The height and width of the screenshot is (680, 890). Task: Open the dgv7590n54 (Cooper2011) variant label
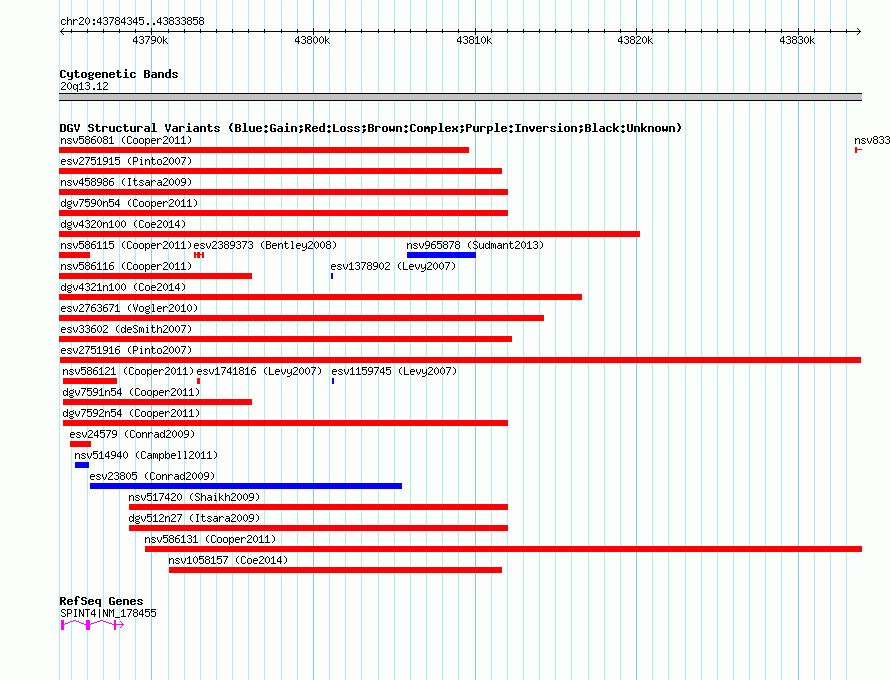click(129, 203)
